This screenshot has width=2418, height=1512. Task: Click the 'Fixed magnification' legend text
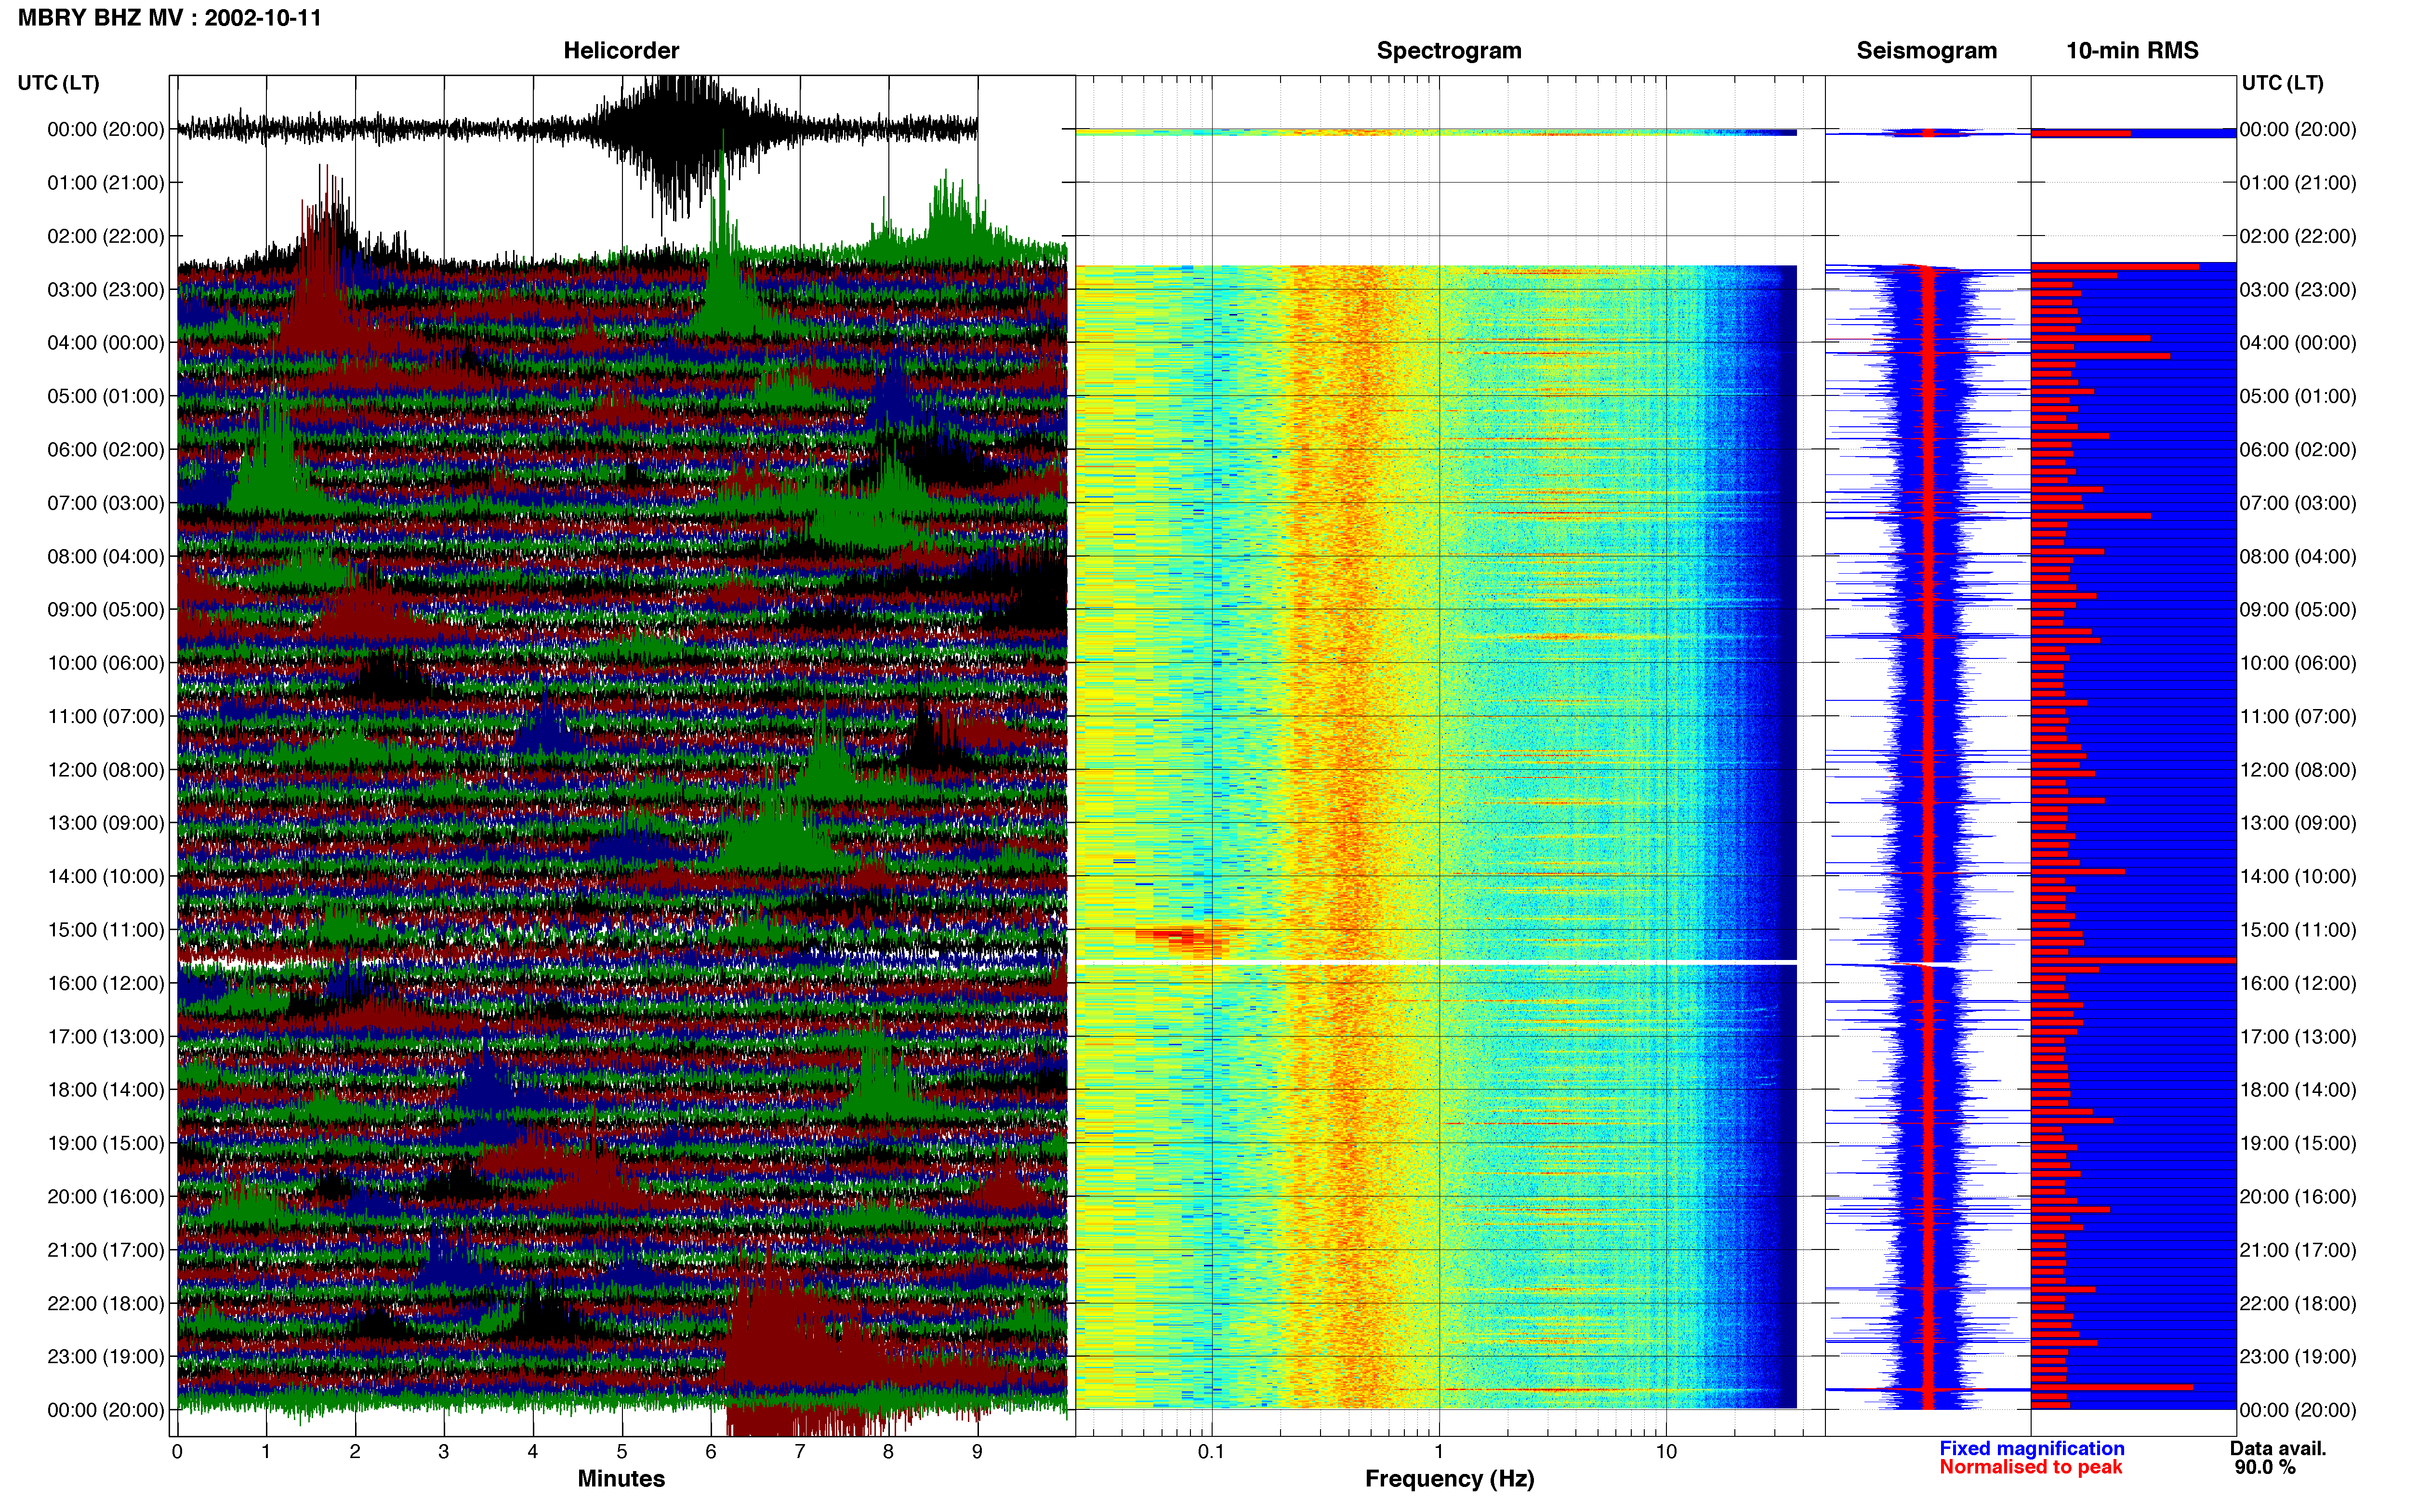2031,1449
